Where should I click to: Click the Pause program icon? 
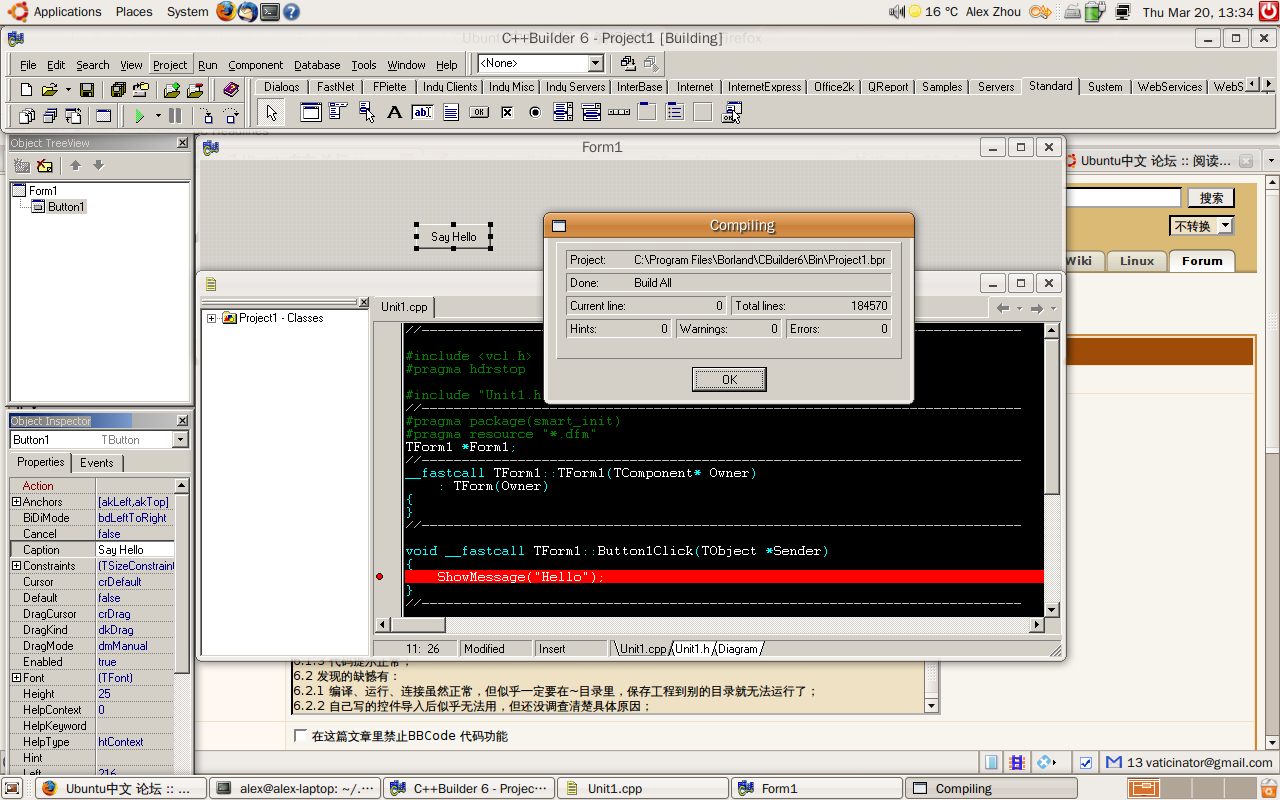click(175, 116)
